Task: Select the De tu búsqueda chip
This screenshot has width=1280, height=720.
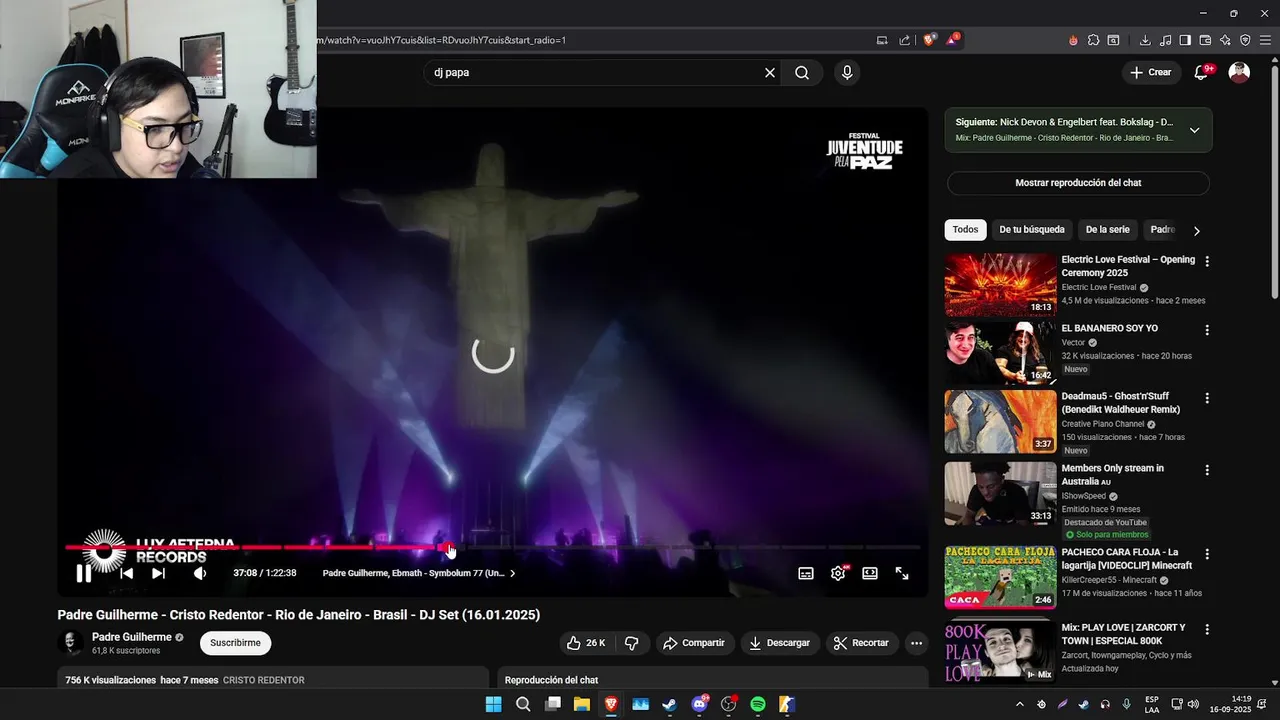Action: click(1032, 229)
